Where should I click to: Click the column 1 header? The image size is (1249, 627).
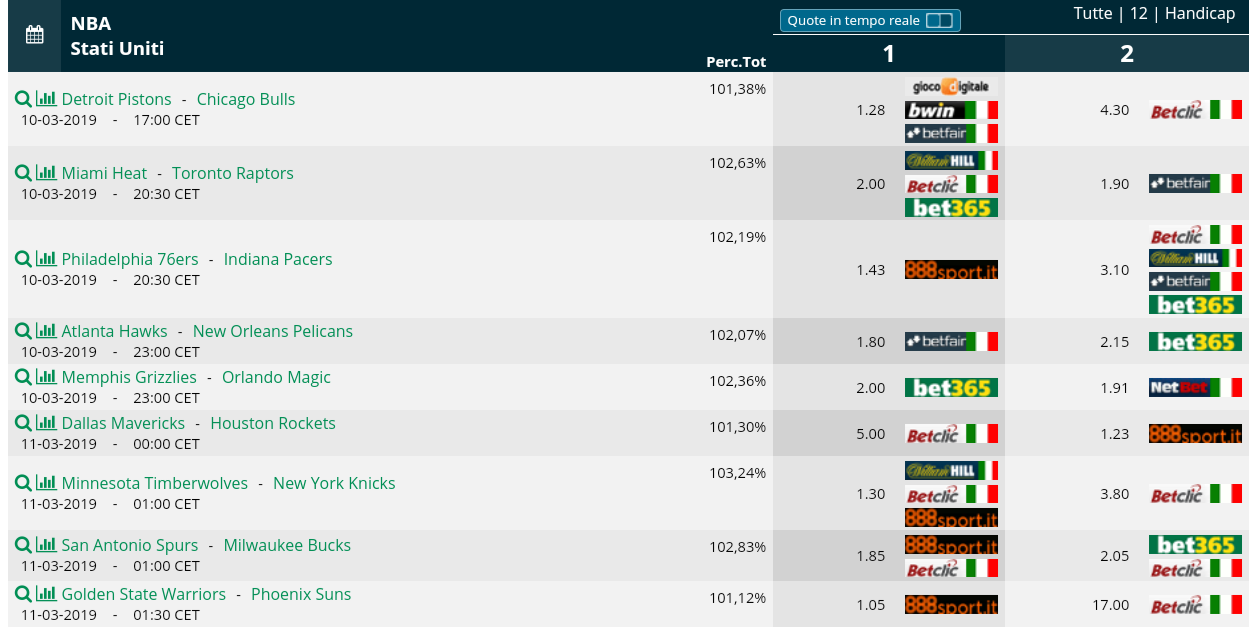(889, 54)
